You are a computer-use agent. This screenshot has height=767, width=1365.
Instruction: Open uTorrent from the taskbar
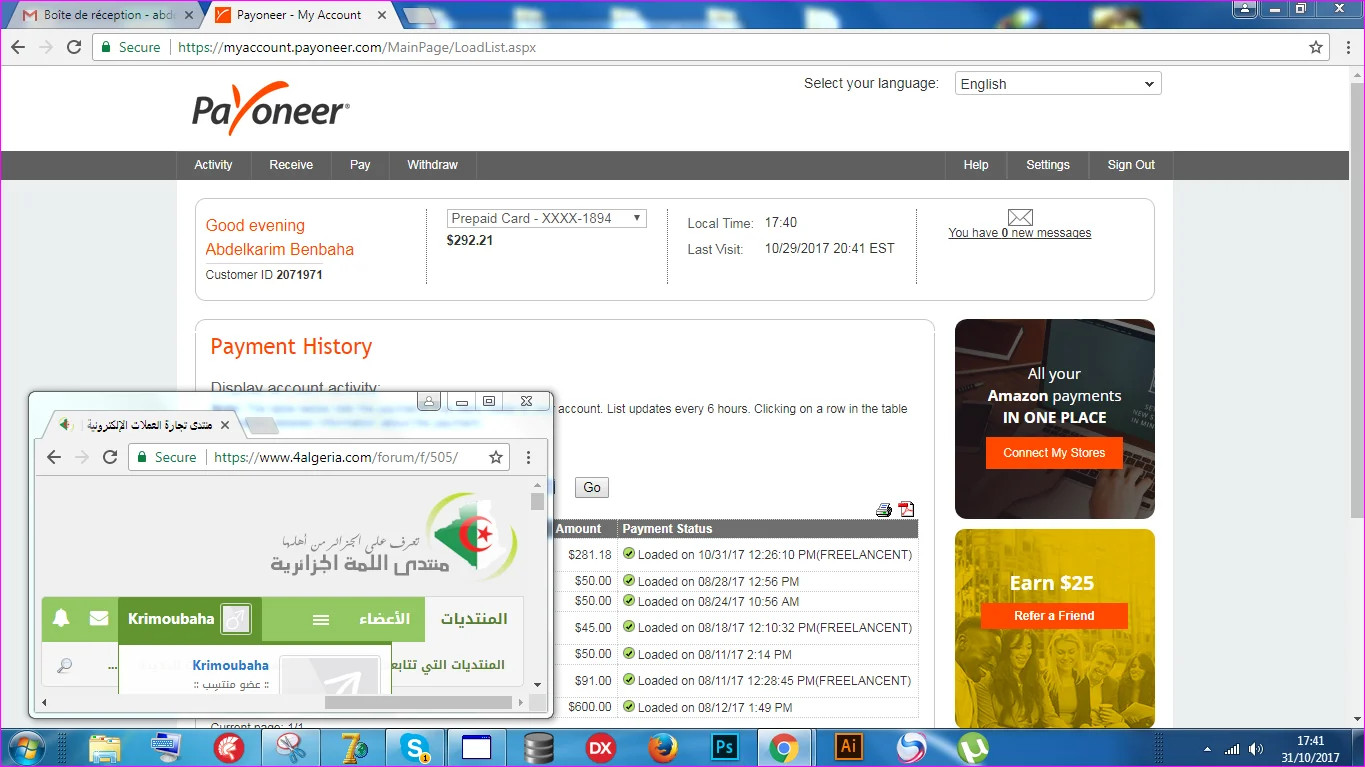[972, 748]
